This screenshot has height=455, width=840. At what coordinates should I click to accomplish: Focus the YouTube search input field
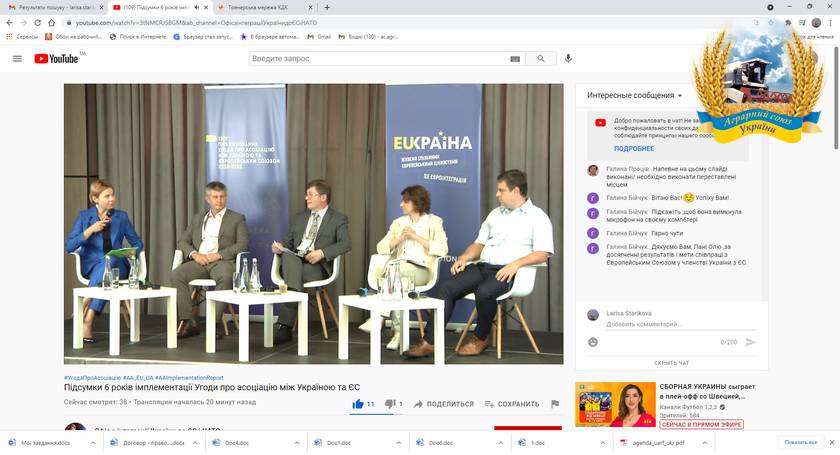[x=378, y=58]
